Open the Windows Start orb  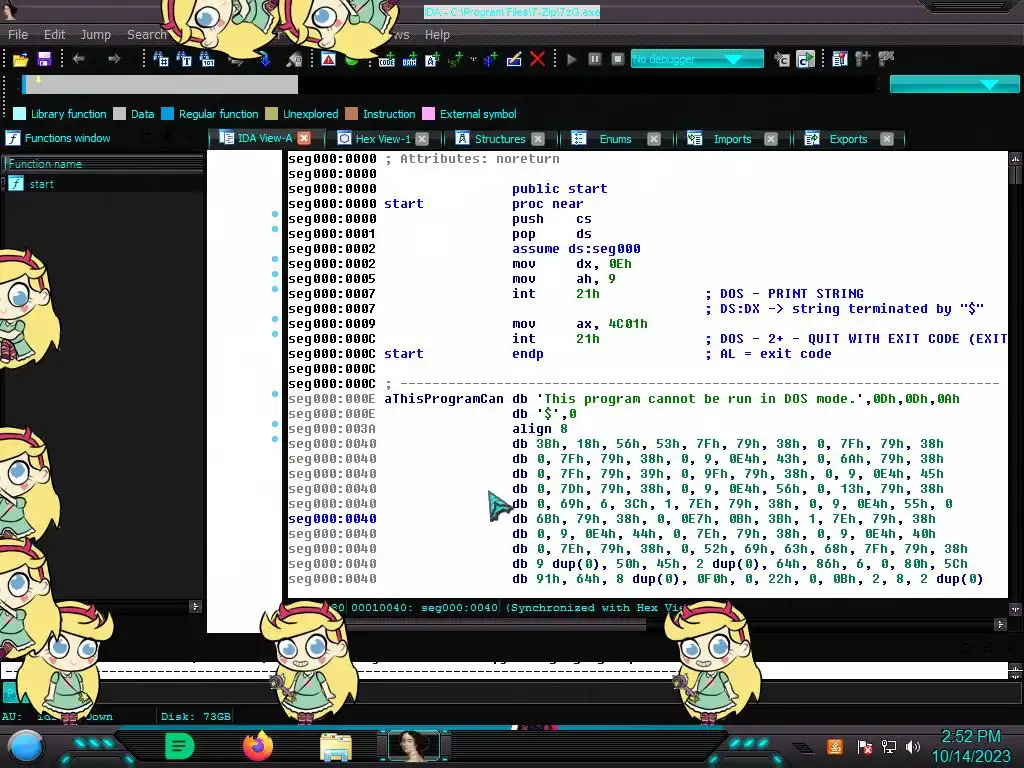tap(25, 747)
